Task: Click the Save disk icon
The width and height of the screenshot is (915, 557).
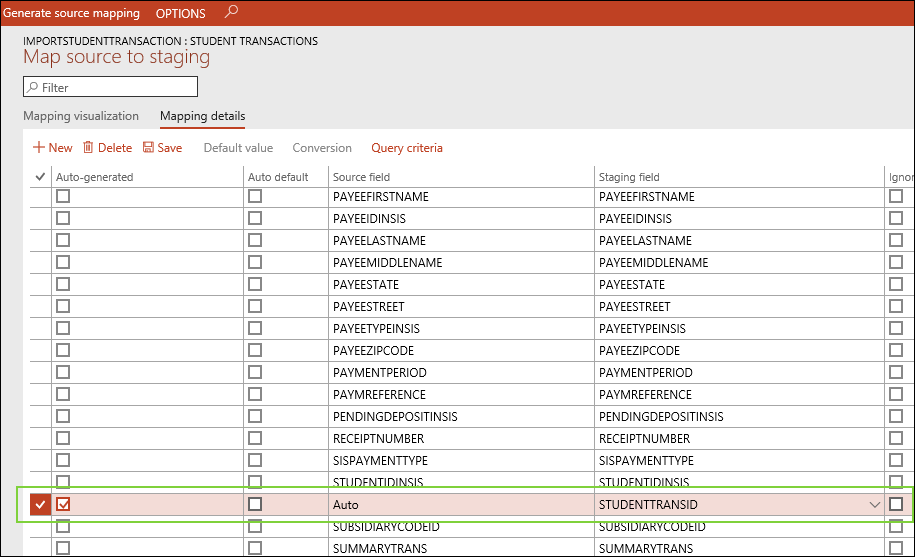Action: [148, 148]
